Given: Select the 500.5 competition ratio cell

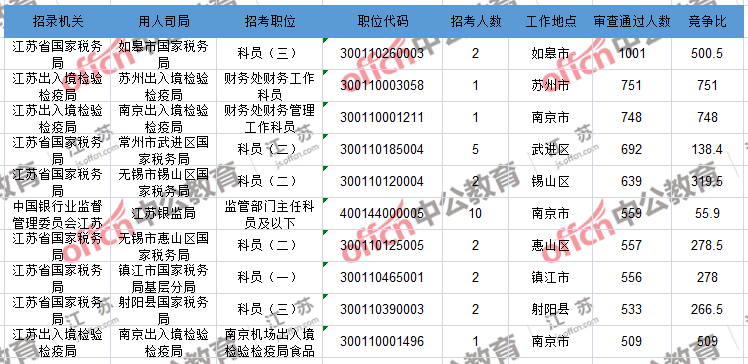Looking at the screenshot, I should point(707,53).
